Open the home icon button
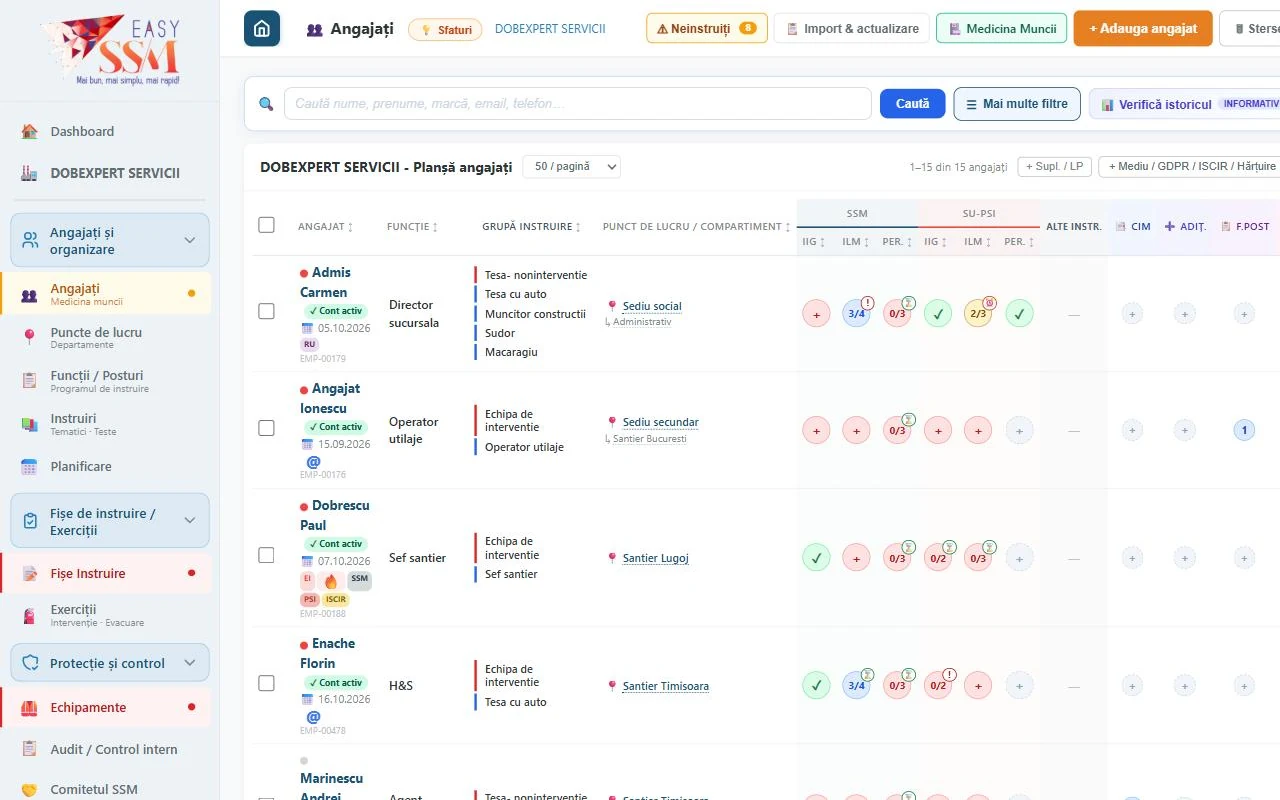Screen dimensions: 1280x800 (262, 28)
